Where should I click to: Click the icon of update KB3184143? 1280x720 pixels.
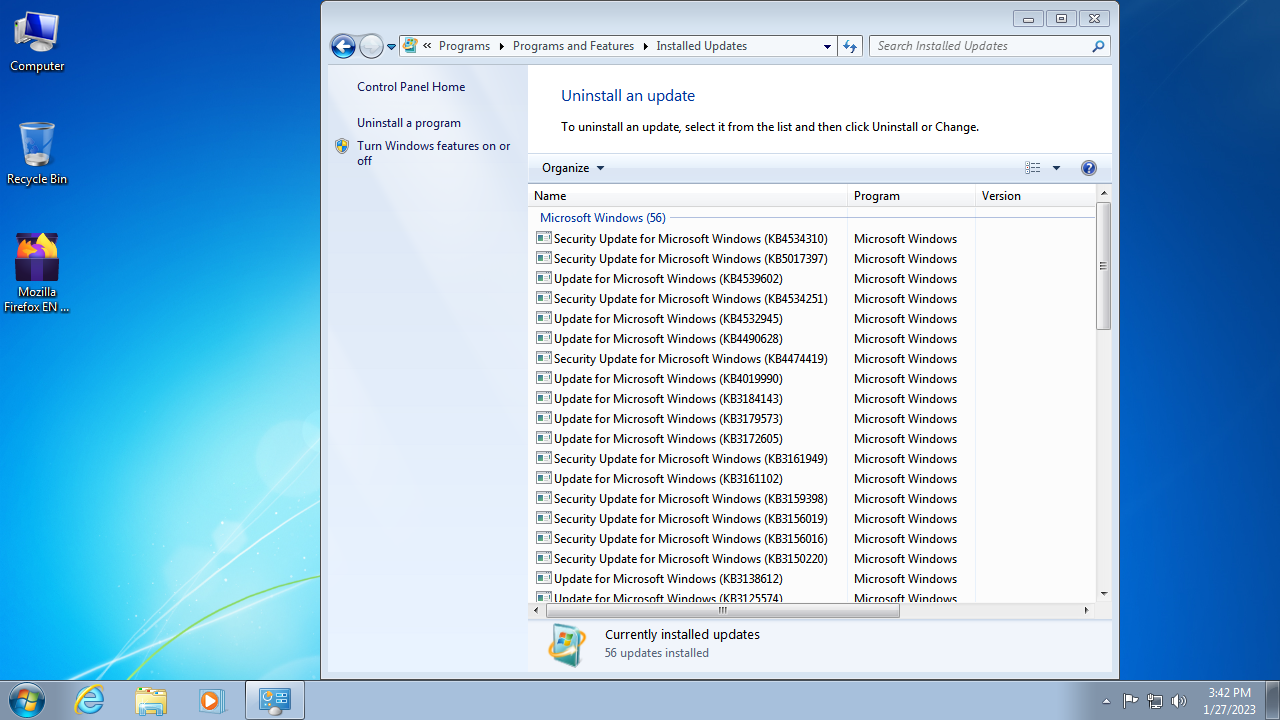pyautogui.click(x=544, y=398)
